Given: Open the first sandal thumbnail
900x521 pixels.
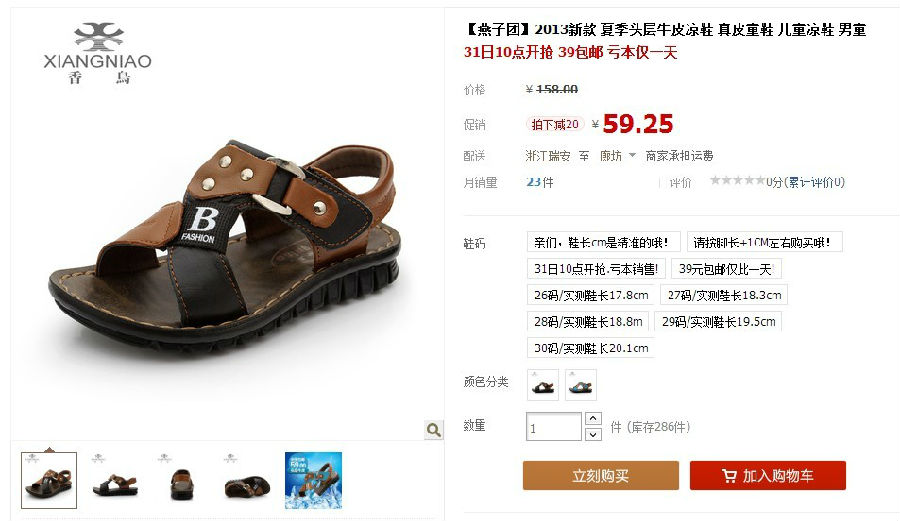Looking at the screenshot, I should (49, 480).
